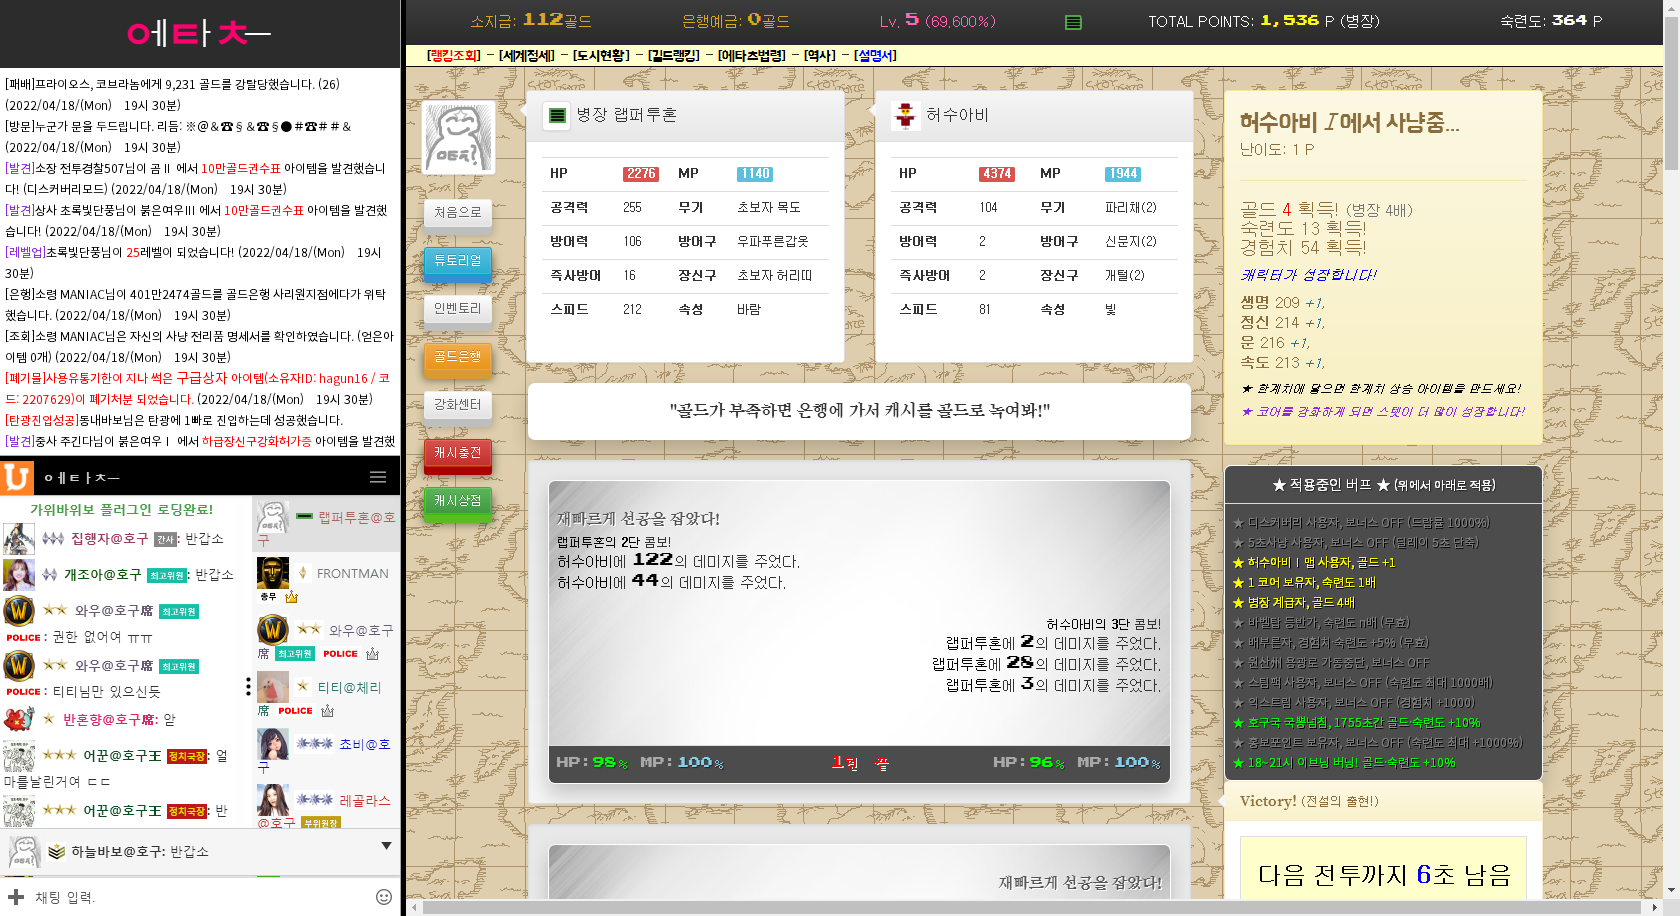Click weapon name 초보자 목도
This screenshot has height=916, width=1680.
[x=769, y=208]
